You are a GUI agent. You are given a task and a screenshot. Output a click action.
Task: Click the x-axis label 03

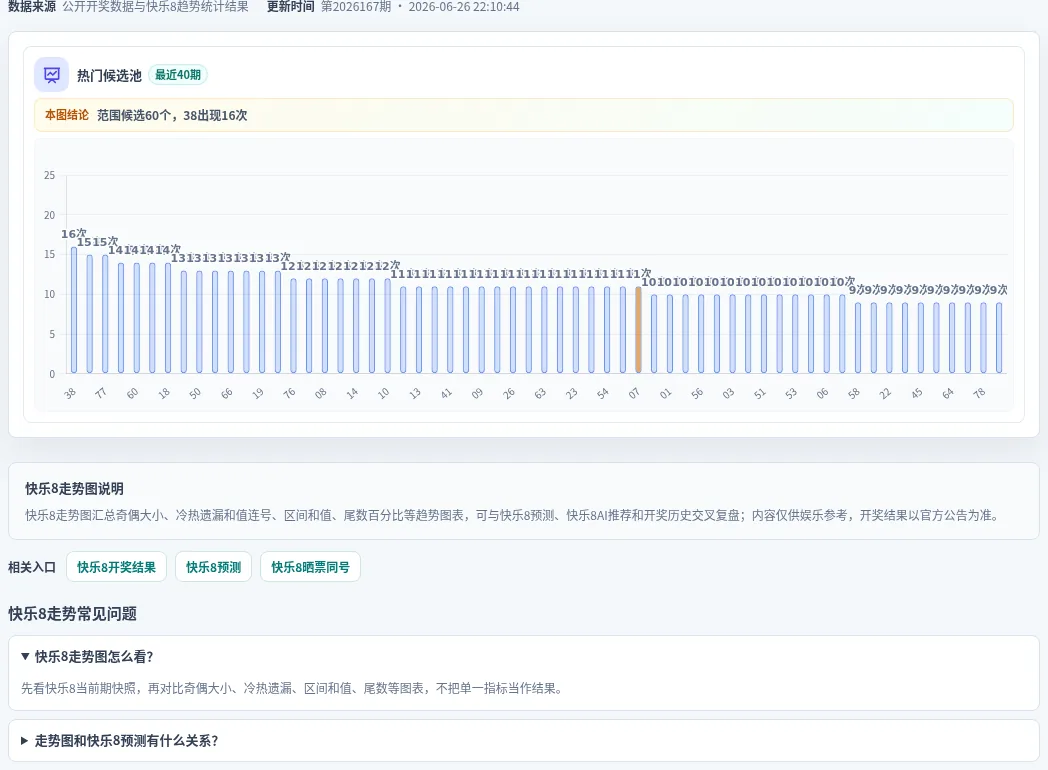(729, 393)
